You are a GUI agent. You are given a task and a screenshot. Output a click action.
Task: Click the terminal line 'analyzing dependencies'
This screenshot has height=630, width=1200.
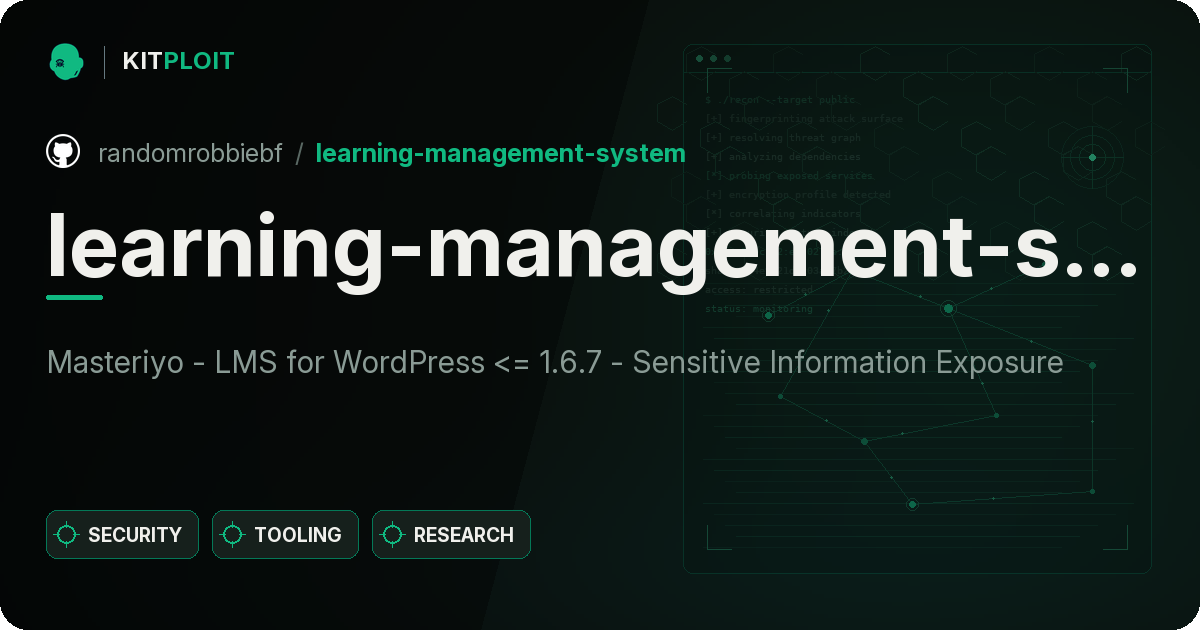(x=782, y=157)
